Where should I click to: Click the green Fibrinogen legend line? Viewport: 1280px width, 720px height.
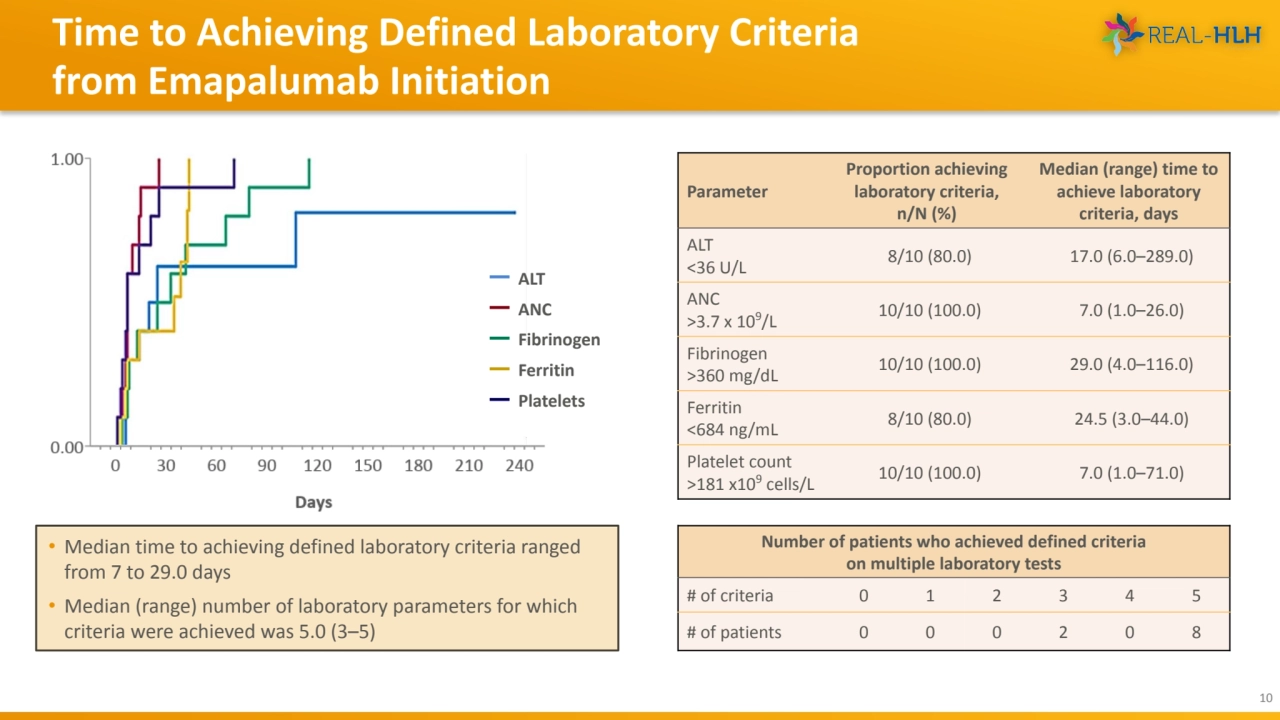point(501,339)
